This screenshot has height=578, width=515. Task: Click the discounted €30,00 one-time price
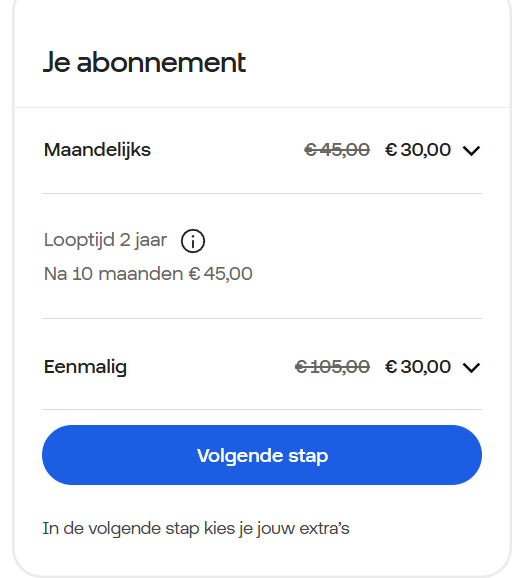(418, 367)
